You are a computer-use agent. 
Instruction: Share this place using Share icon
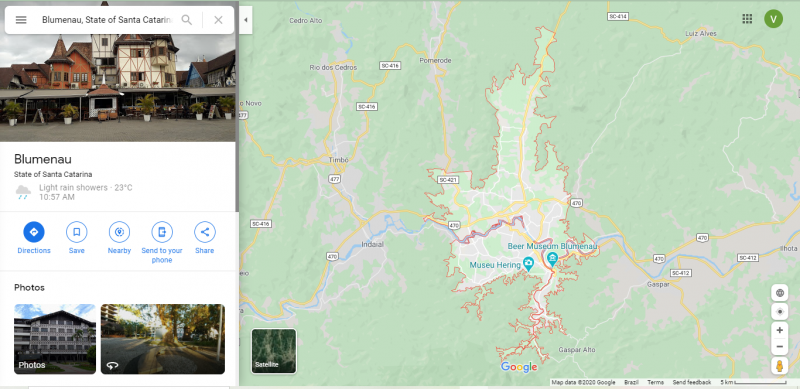pos(205,232)
